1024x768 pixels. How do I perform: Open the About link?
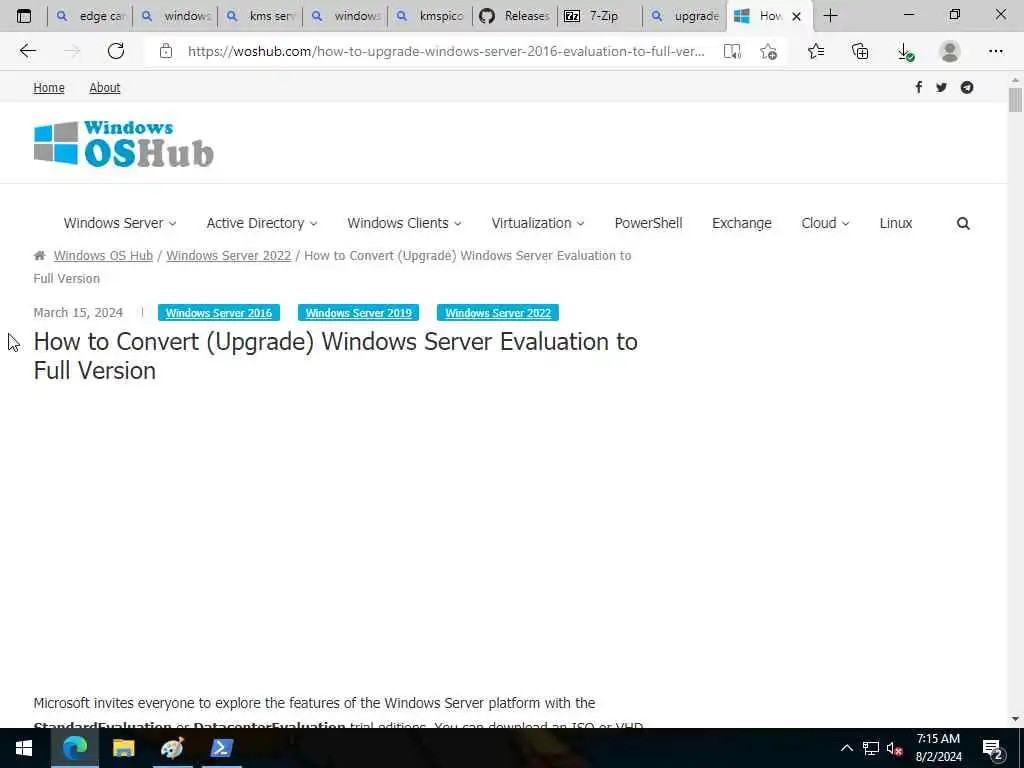[x=104, y=88]
